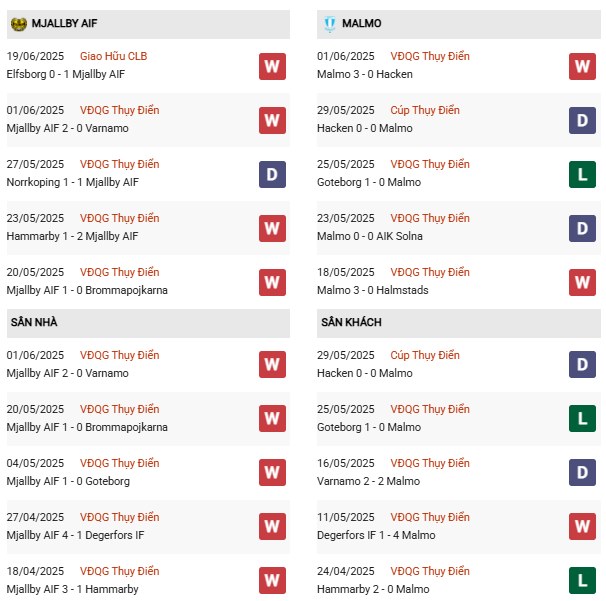This screenshot has height=601, width=606.
Task: Click the MJALLBY AIF team heading
Action: tap(64, 24)
